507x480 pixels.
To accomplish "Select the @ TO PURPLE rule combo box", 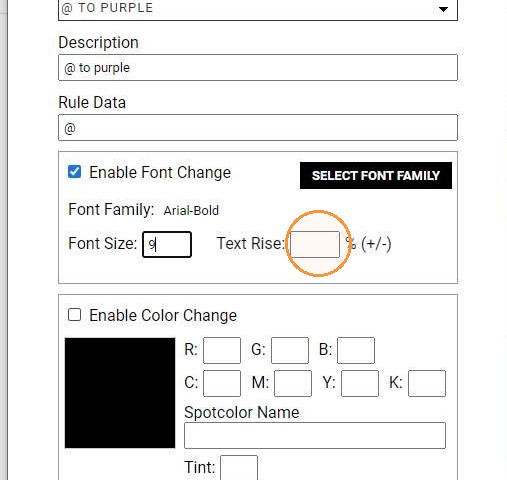I will pyautogui.click(x=258, y=10).
